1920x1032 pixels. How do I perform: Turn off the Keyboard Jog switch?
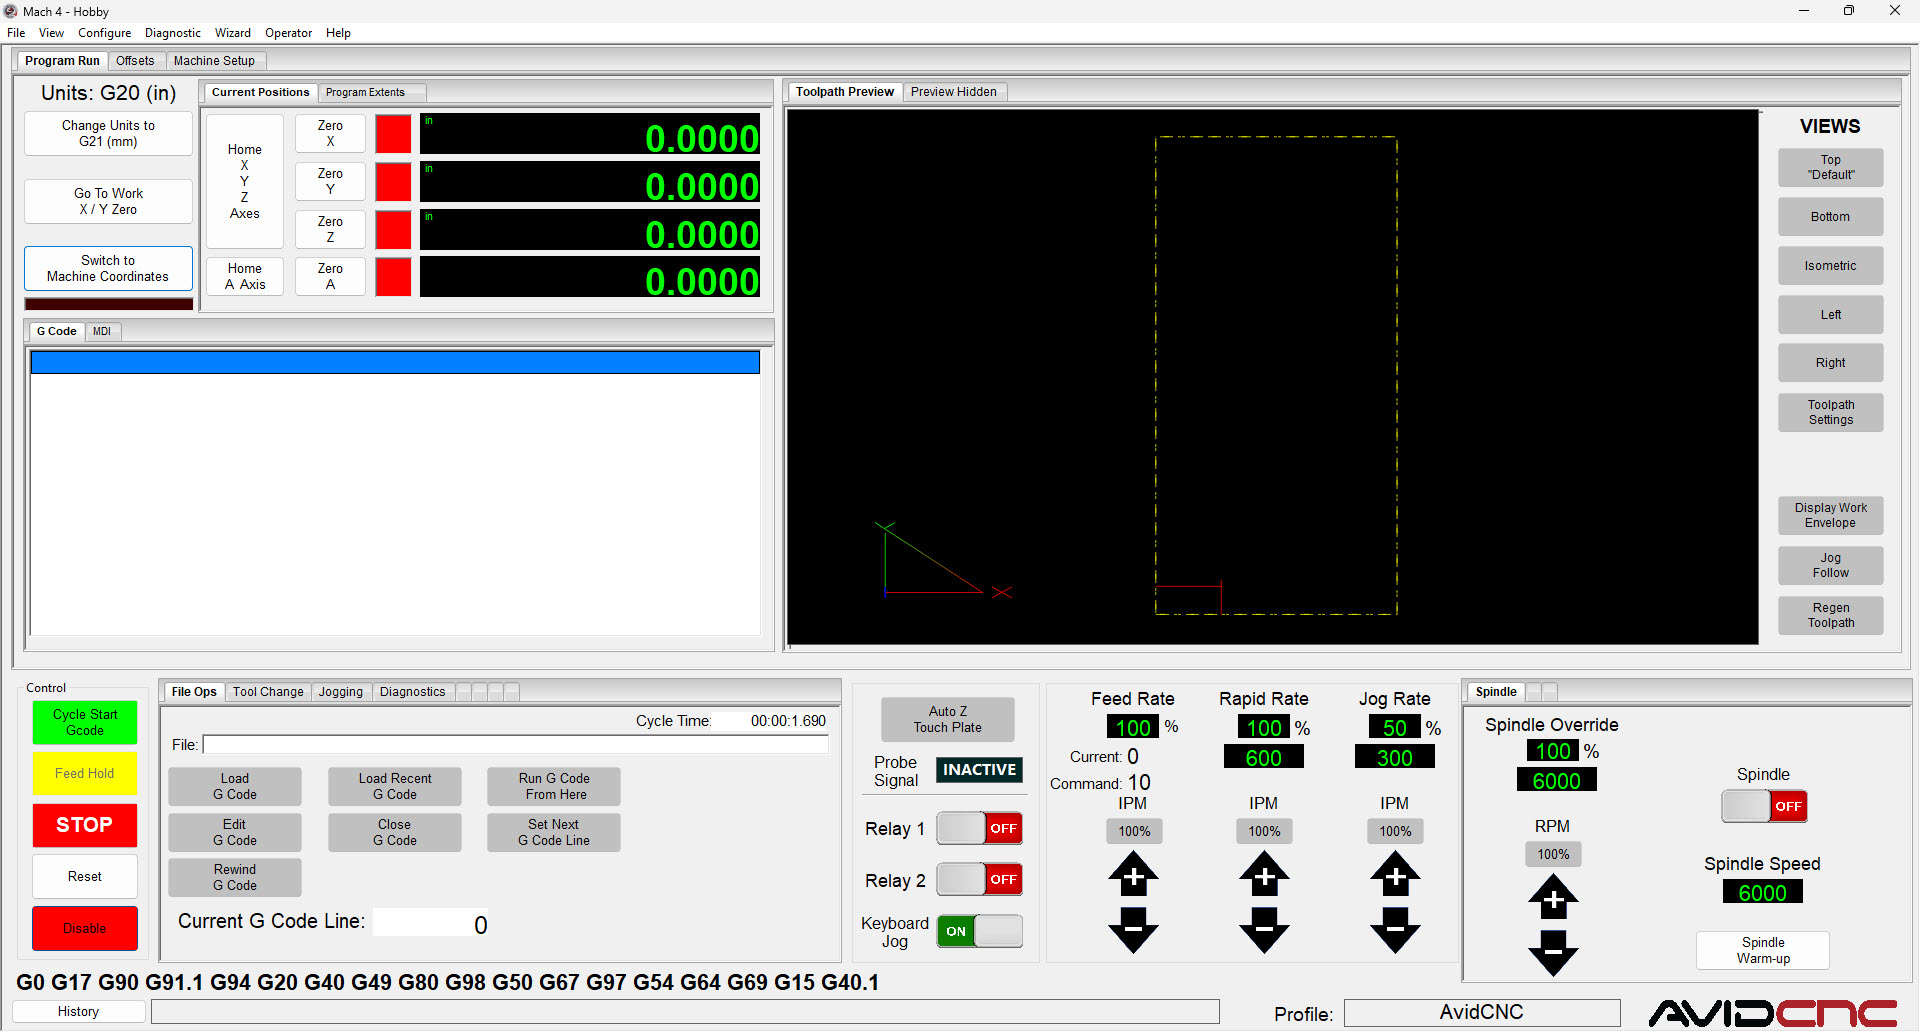tap(979, 931)
